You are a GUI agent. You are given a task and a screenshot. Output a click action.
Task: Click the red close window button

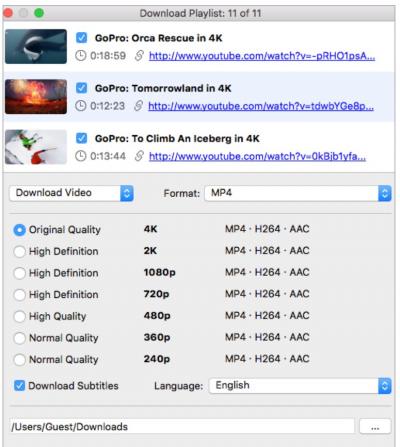[x=8, y=13]
